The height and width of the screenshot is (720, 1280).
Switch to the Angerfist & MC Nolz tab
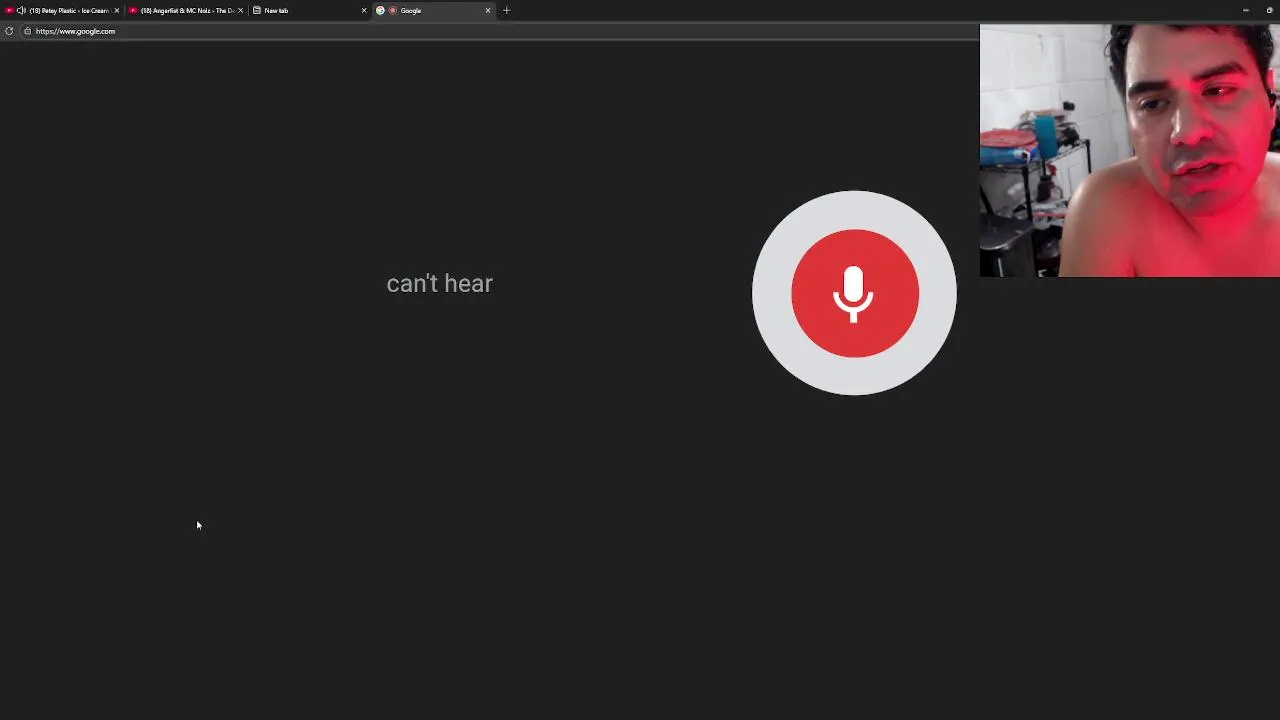[x=186, y=10]
